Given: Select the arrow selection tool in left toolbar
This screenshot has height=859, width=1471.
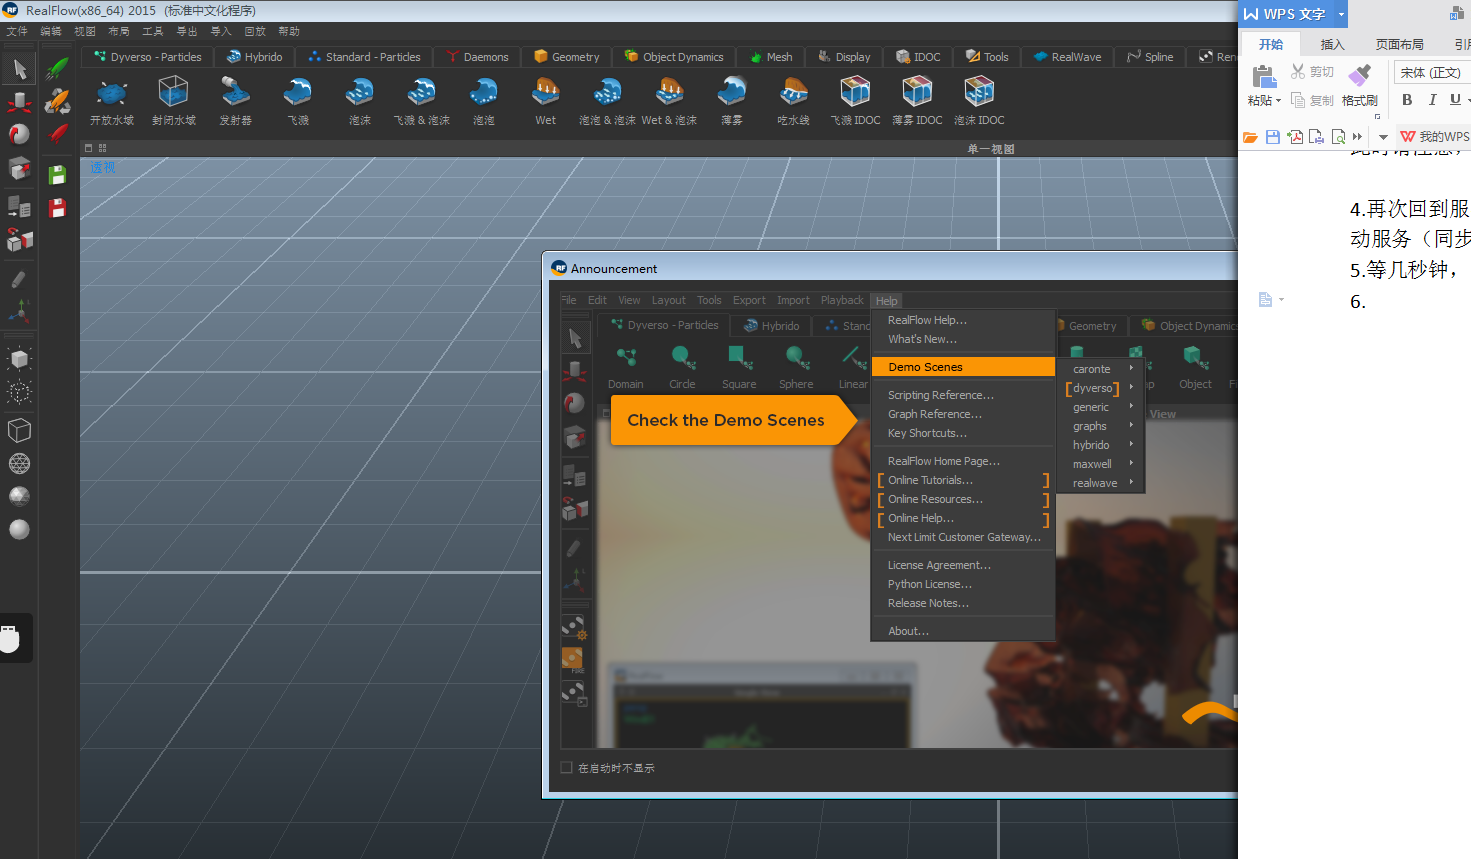Looking at the screenshot, I should (x=19, y=69).
